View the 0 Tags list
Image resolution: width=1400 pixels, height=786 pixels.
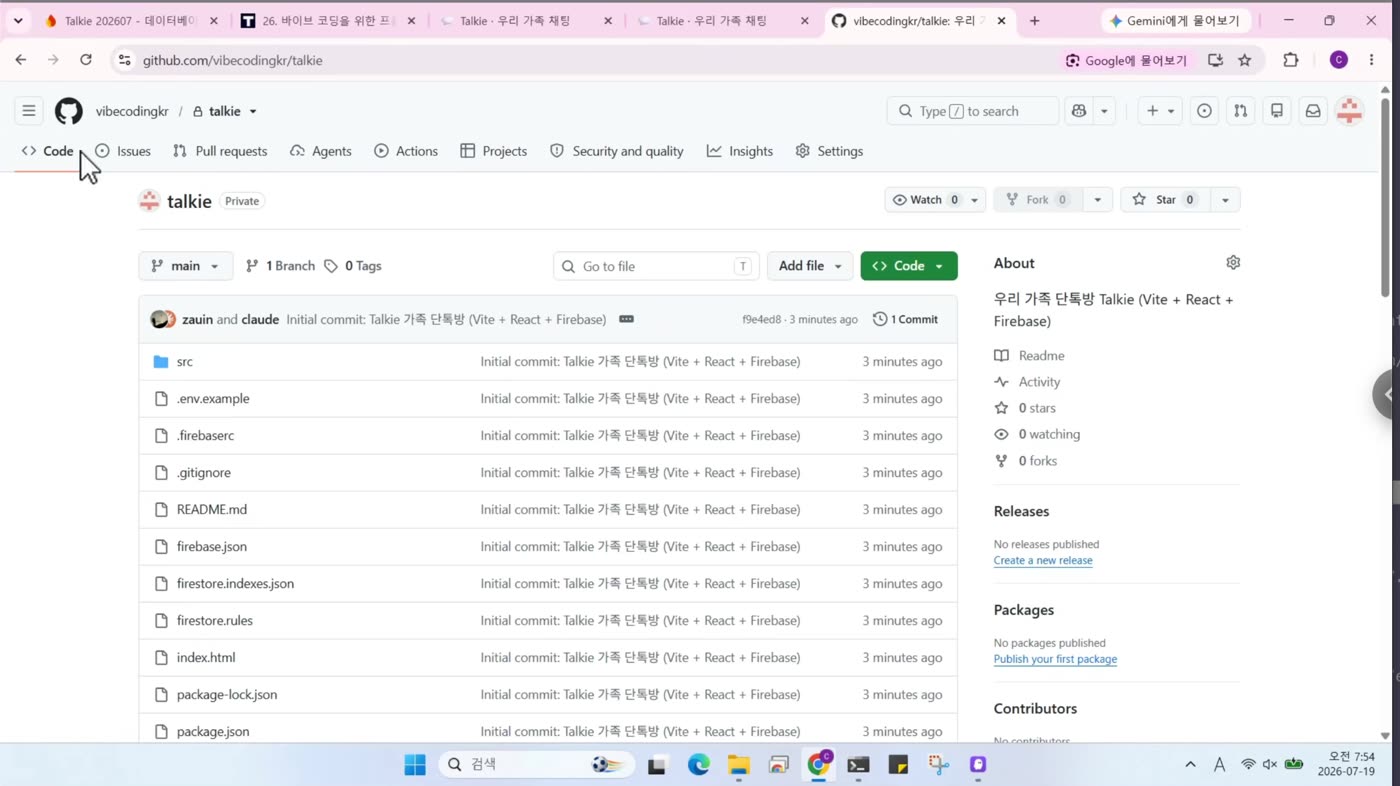352,266
